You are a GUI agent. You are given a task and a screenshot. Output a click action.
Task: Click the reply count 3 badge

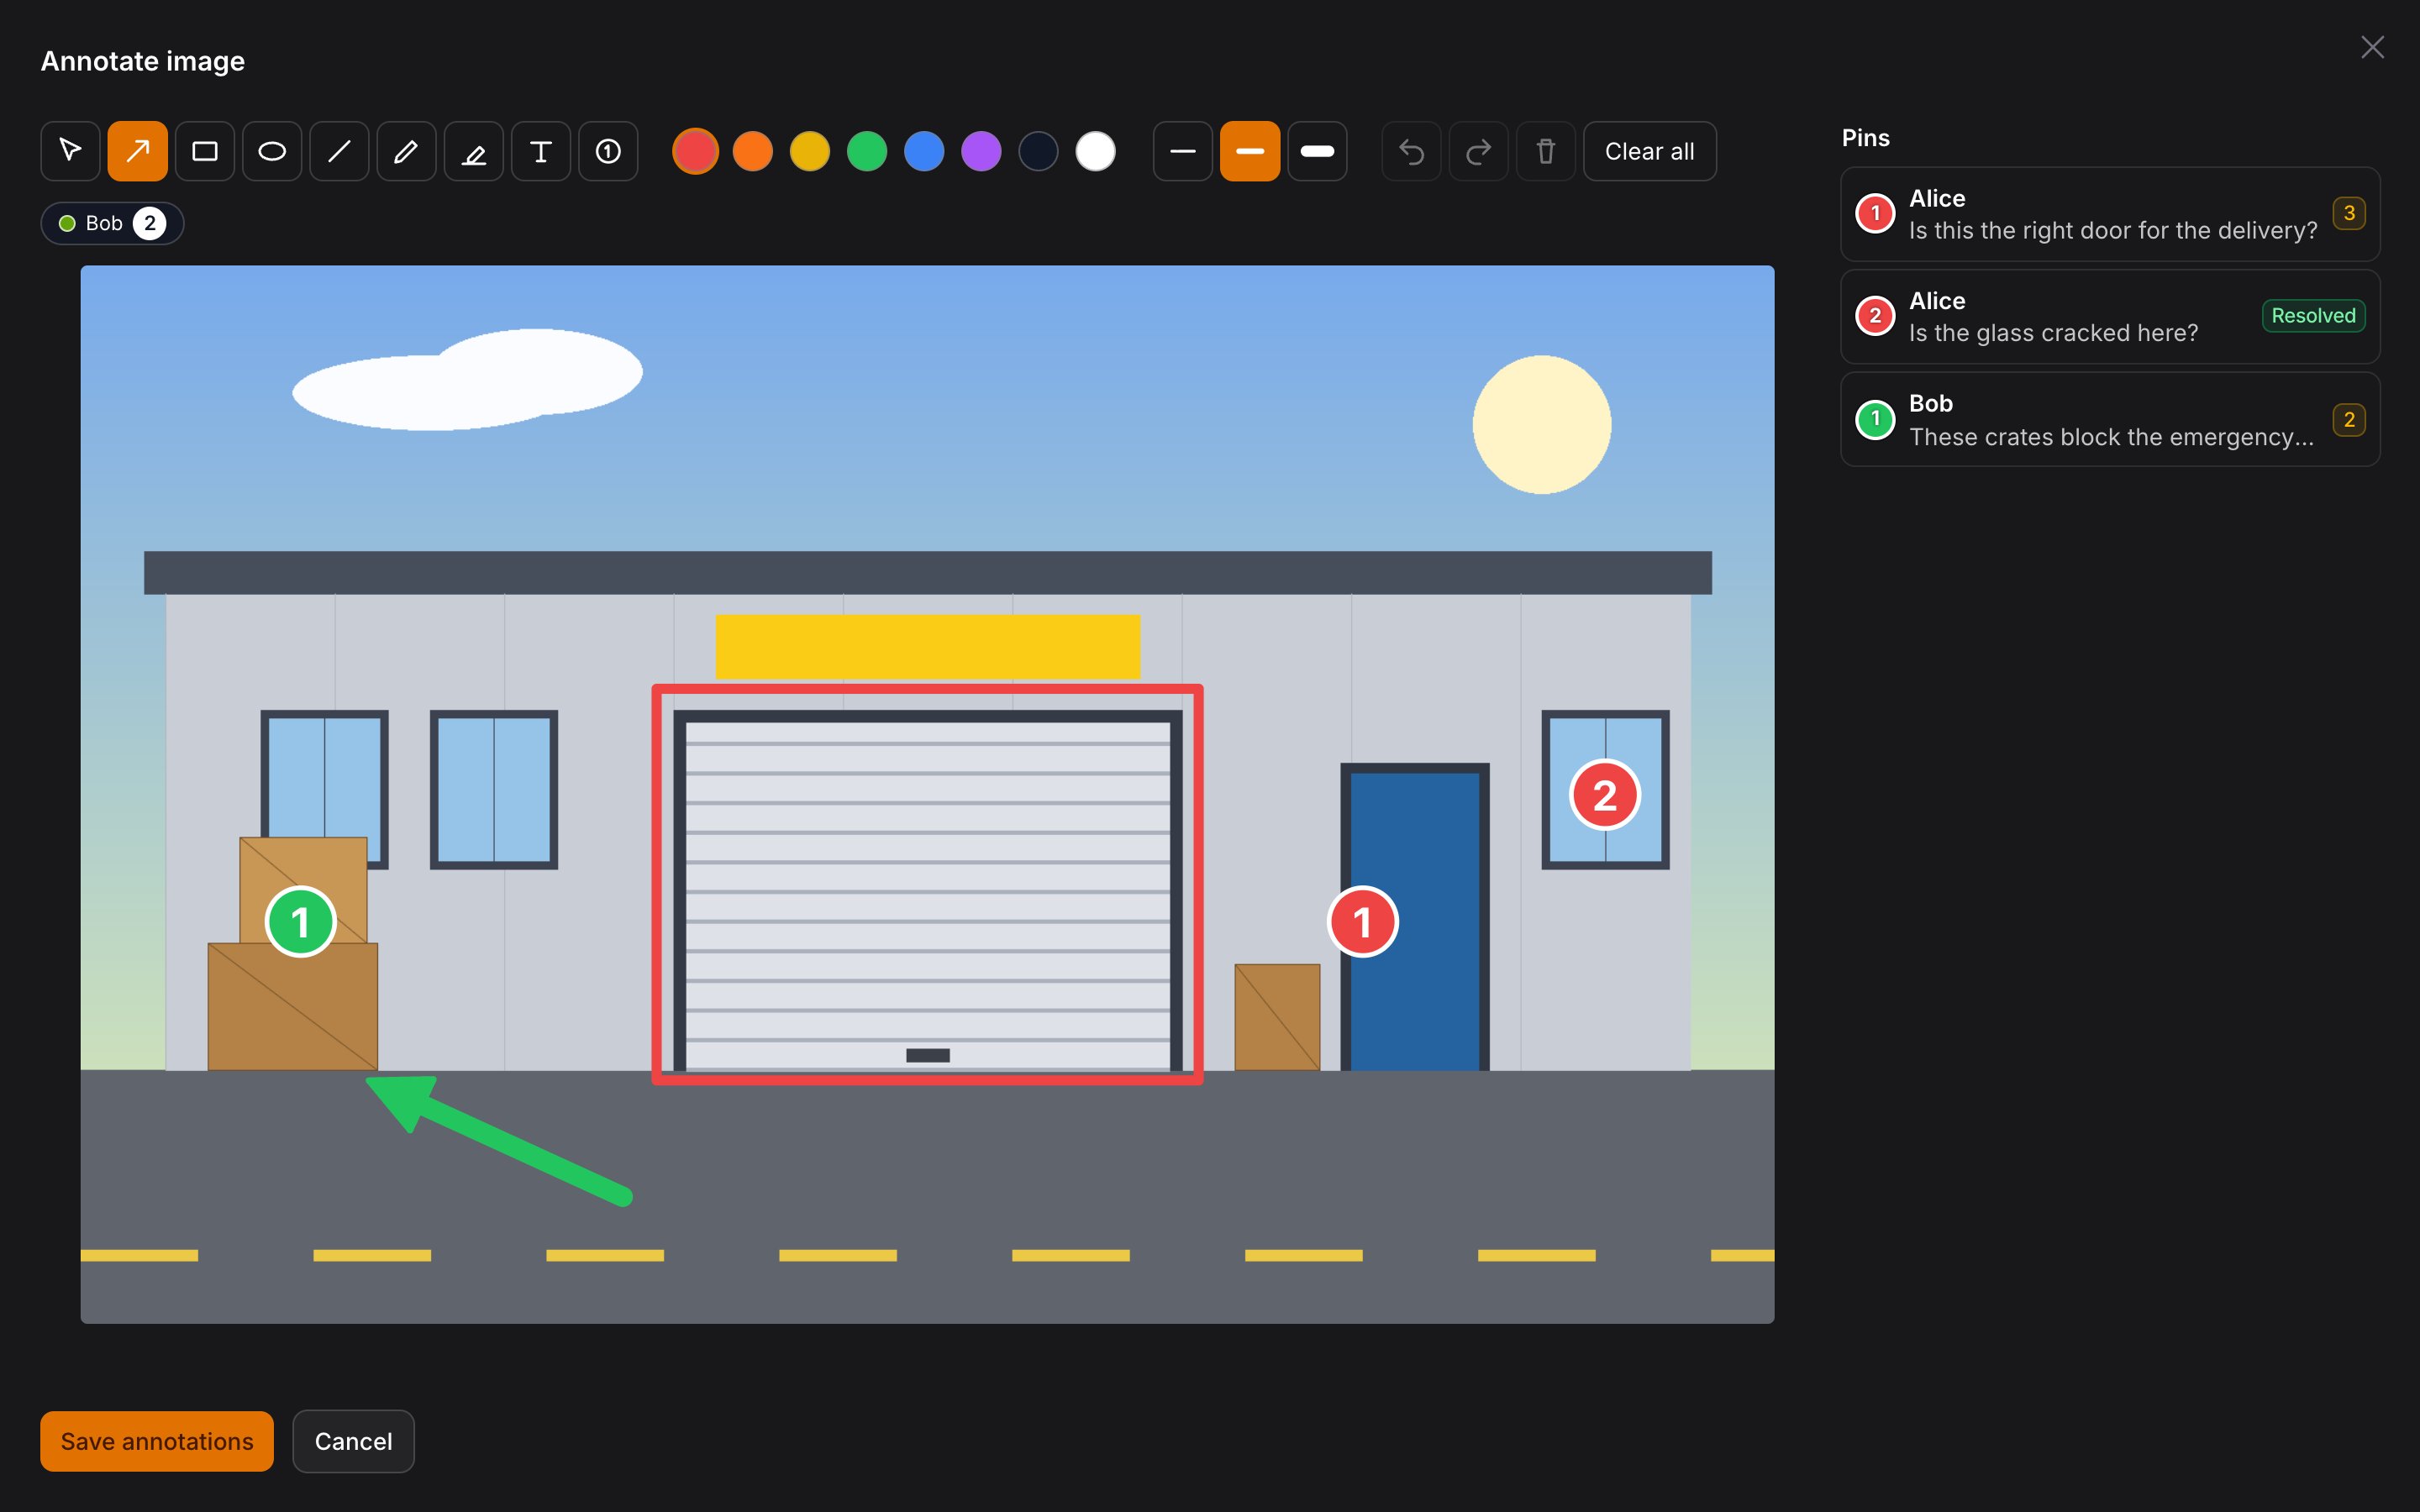[x=2349, y=213]
